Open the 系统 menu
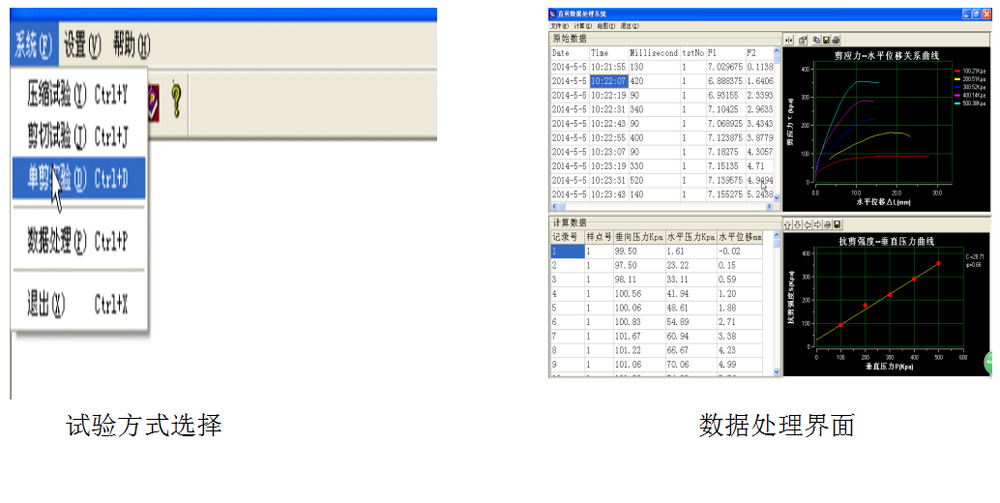Image resolution: width=1000 pixels, height=503 pixels. pos(34,45)
